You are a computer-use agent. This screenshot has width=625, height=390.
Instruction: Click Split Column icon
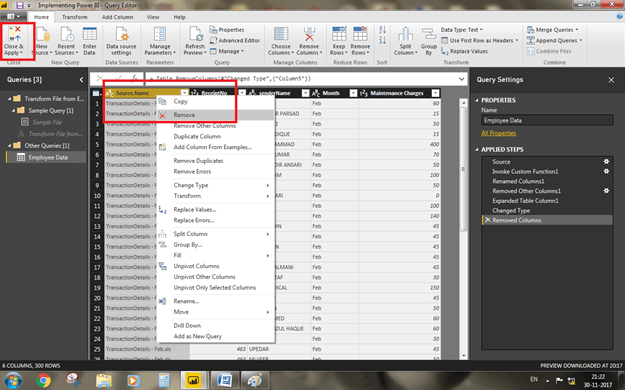(405, 34)
